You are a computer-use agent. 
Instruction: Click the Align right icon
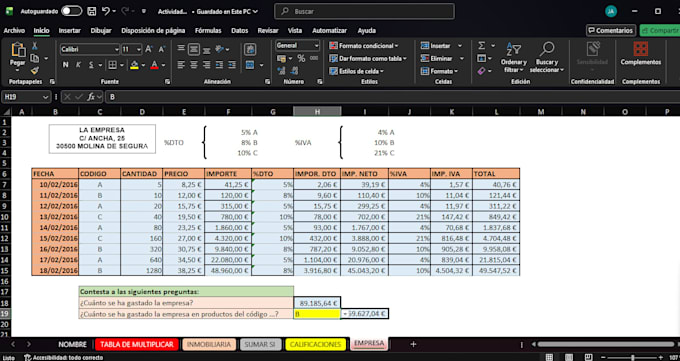(x=207, y=65)
